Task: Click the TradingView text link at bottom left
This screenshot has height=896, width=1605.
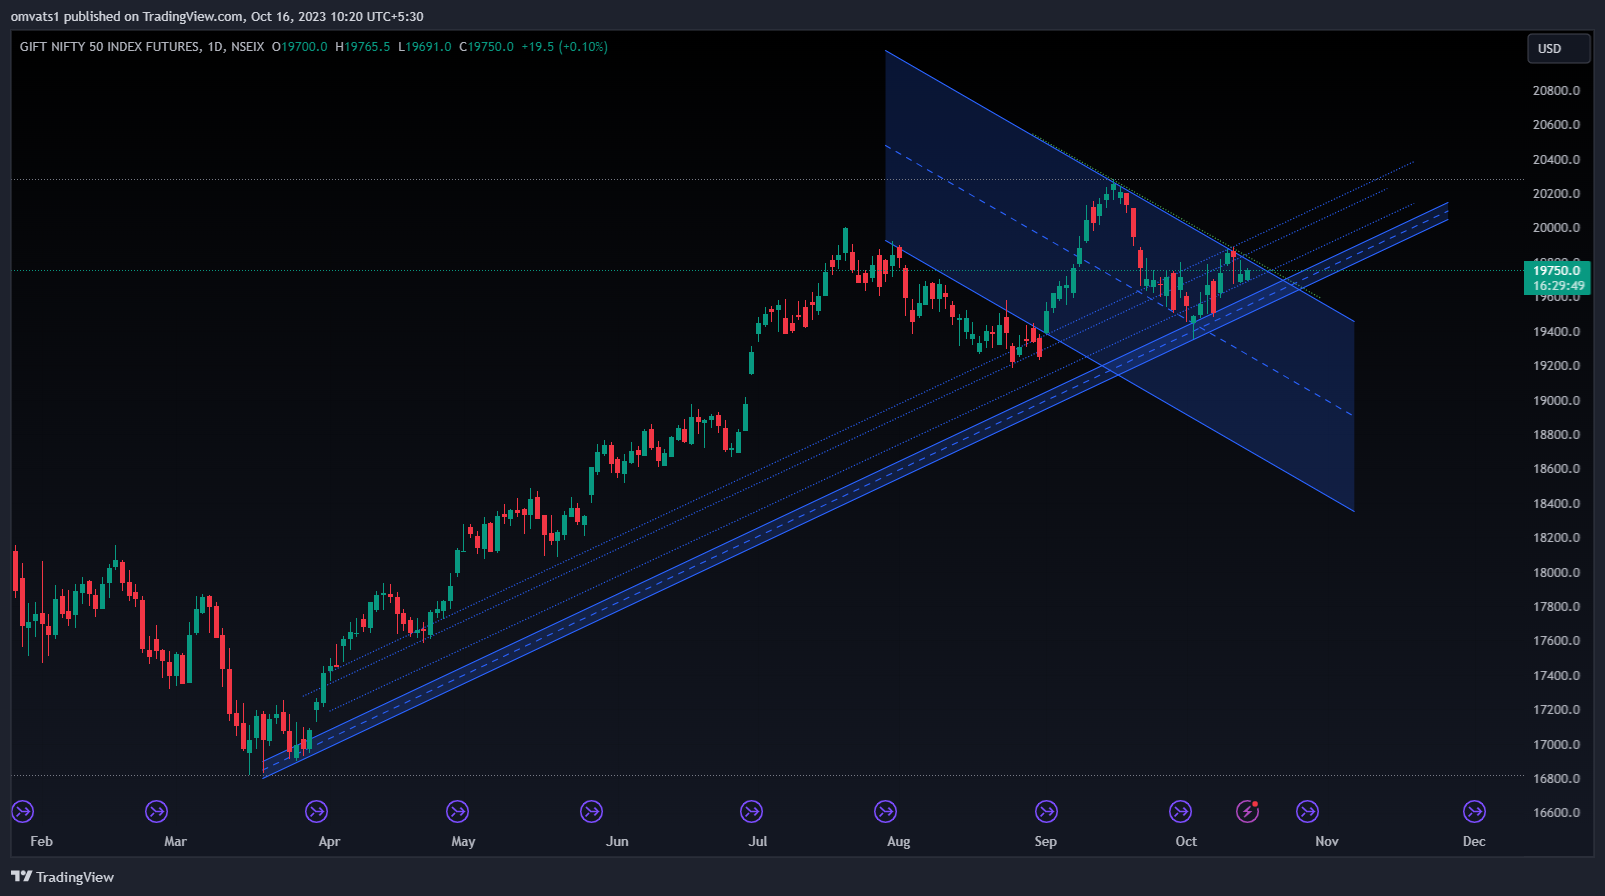Action: pos(75,877)
